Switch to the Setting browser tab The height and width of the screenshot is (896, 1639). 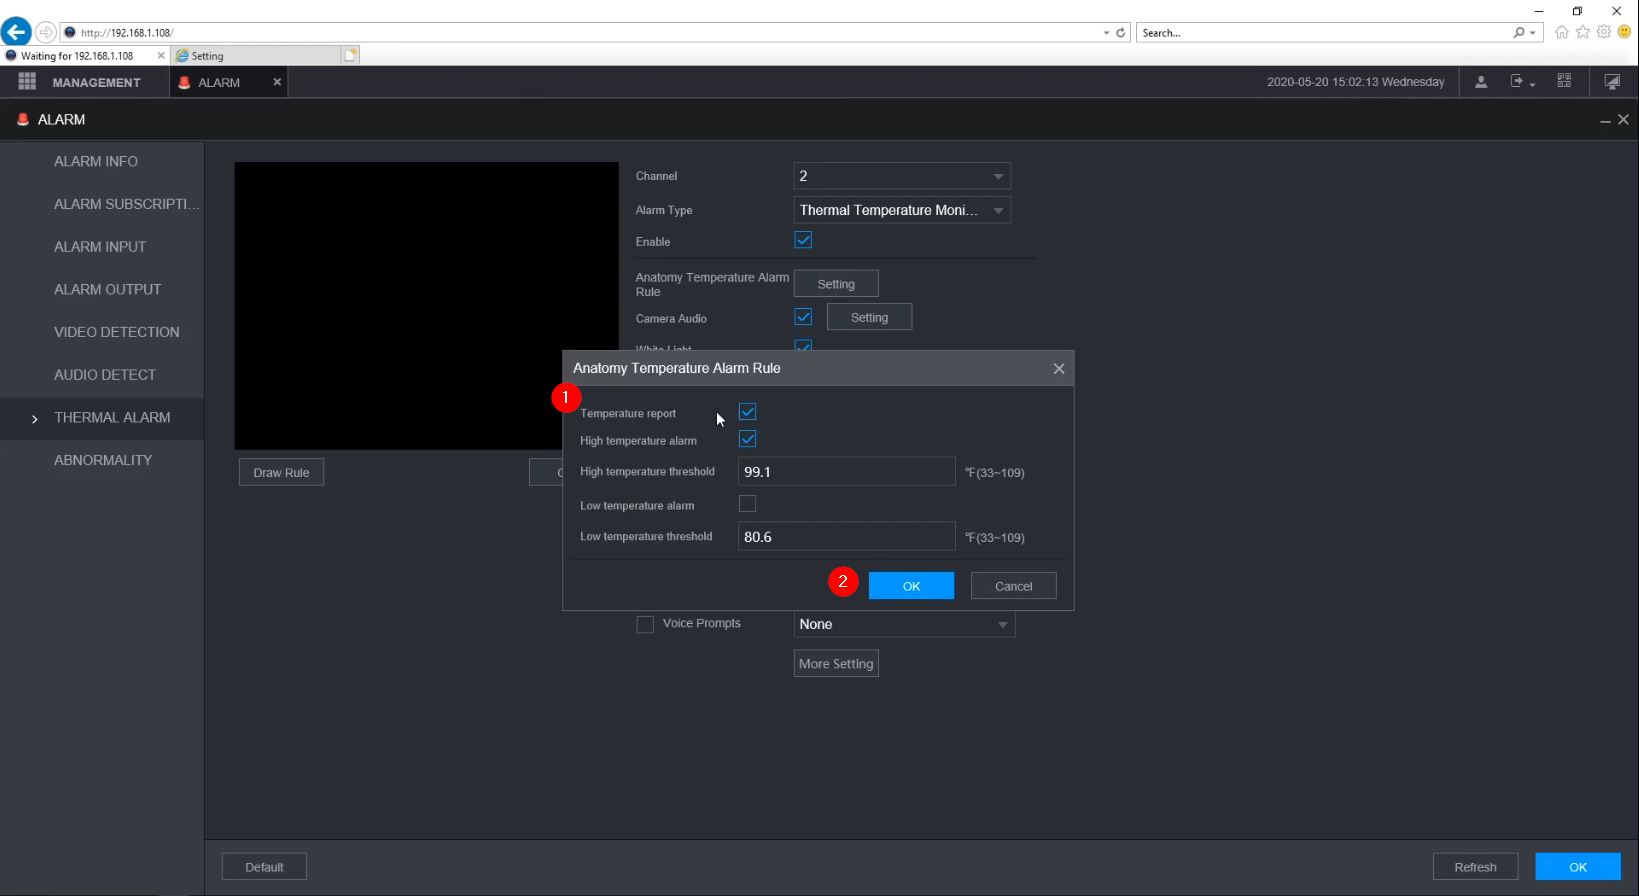(x=257, y=56)
